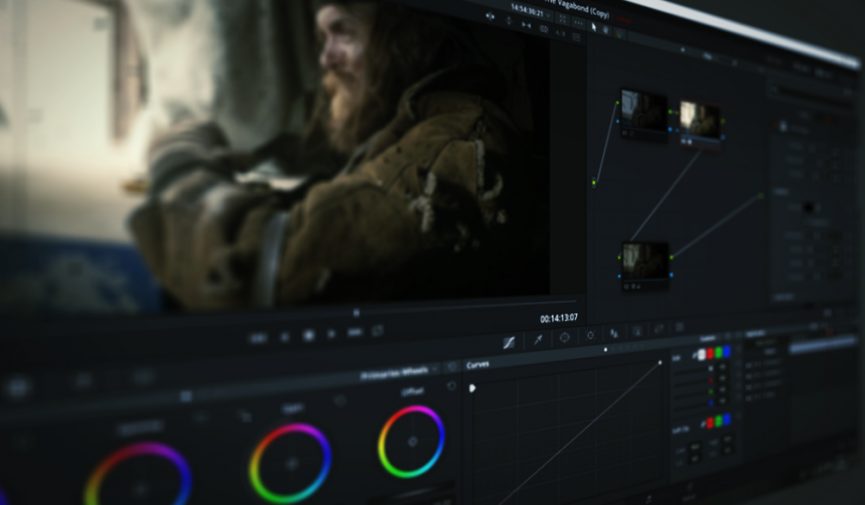Click the Keyframes panel timeline bar
Image resolution: width=865 pixels, height=505 pixels.
click(822, 345)
